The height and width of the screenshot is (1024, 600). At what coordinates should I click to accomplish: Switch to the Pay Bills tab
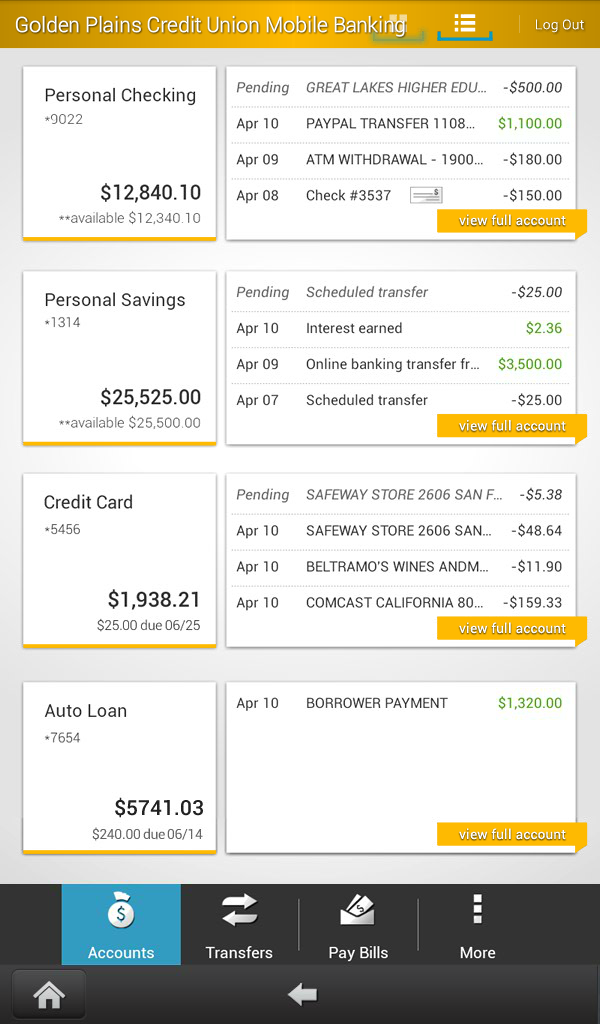pyautogui.click(x=358, y=924)
